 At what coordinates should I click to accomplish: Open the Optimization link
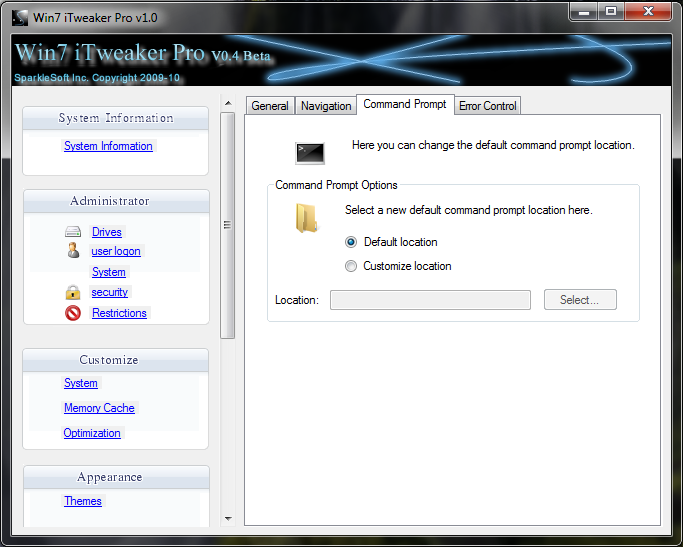pyautogui.click(x=92, y=433)
